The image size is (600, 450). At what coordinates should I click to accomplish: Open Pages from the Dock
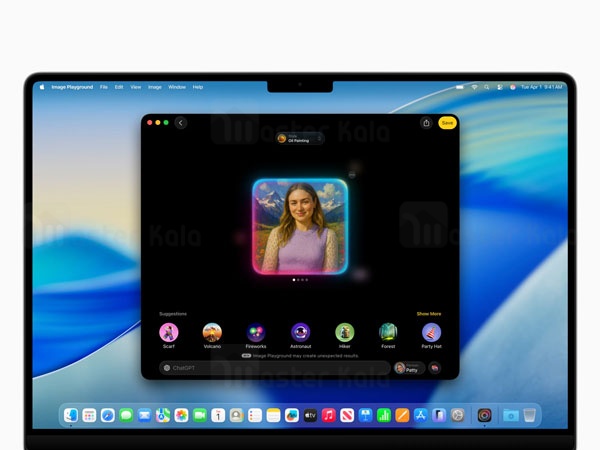[x=402, y=415]
